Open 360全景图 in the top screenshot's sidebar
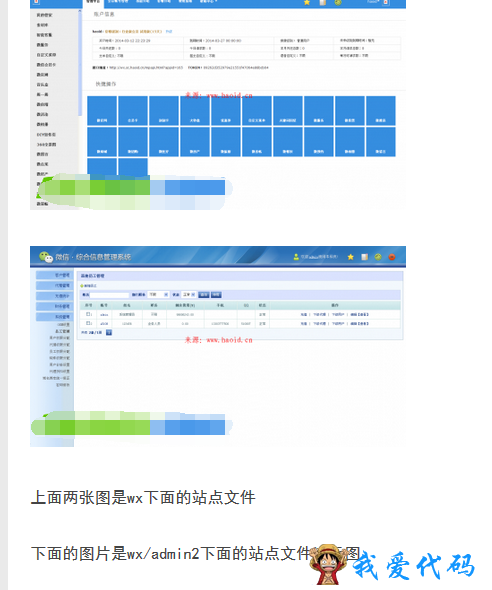The height and width of the screenshot is (590, 492). tap(46, 144)
